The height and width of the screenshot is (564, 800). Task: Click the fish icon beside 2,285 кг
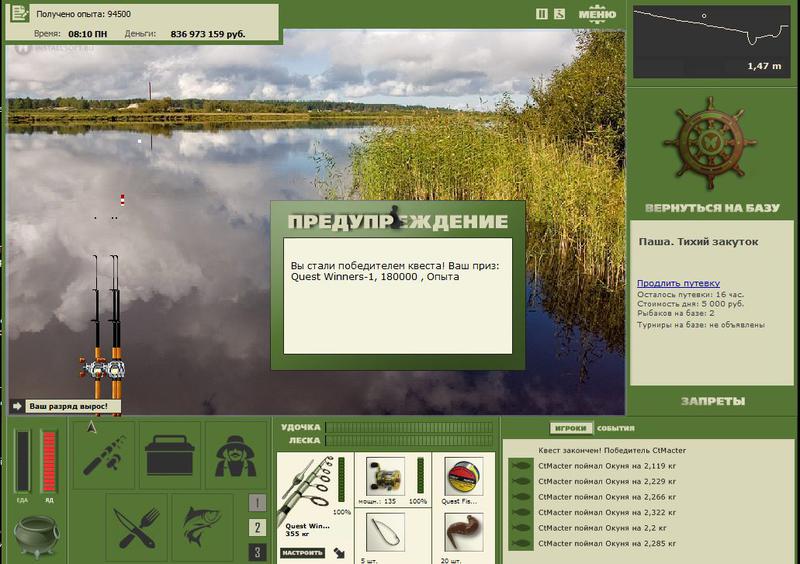click(521, 544)
